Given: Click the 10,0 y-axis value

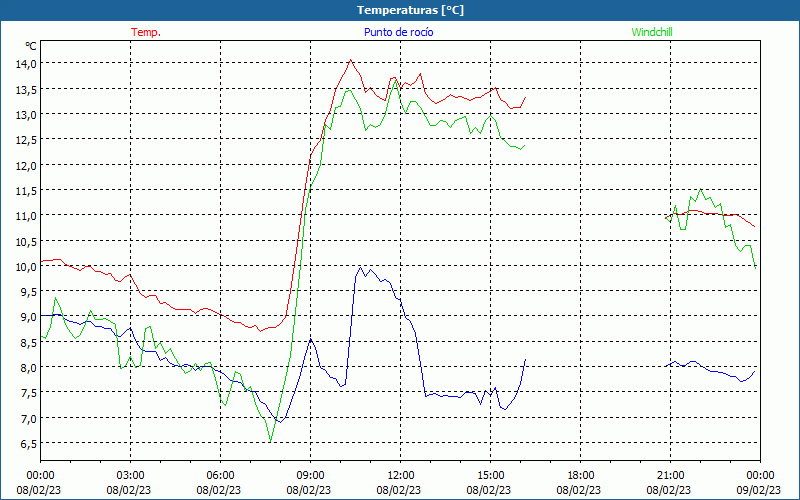Looking at the screenshot, I should click(x=26, y=266).
